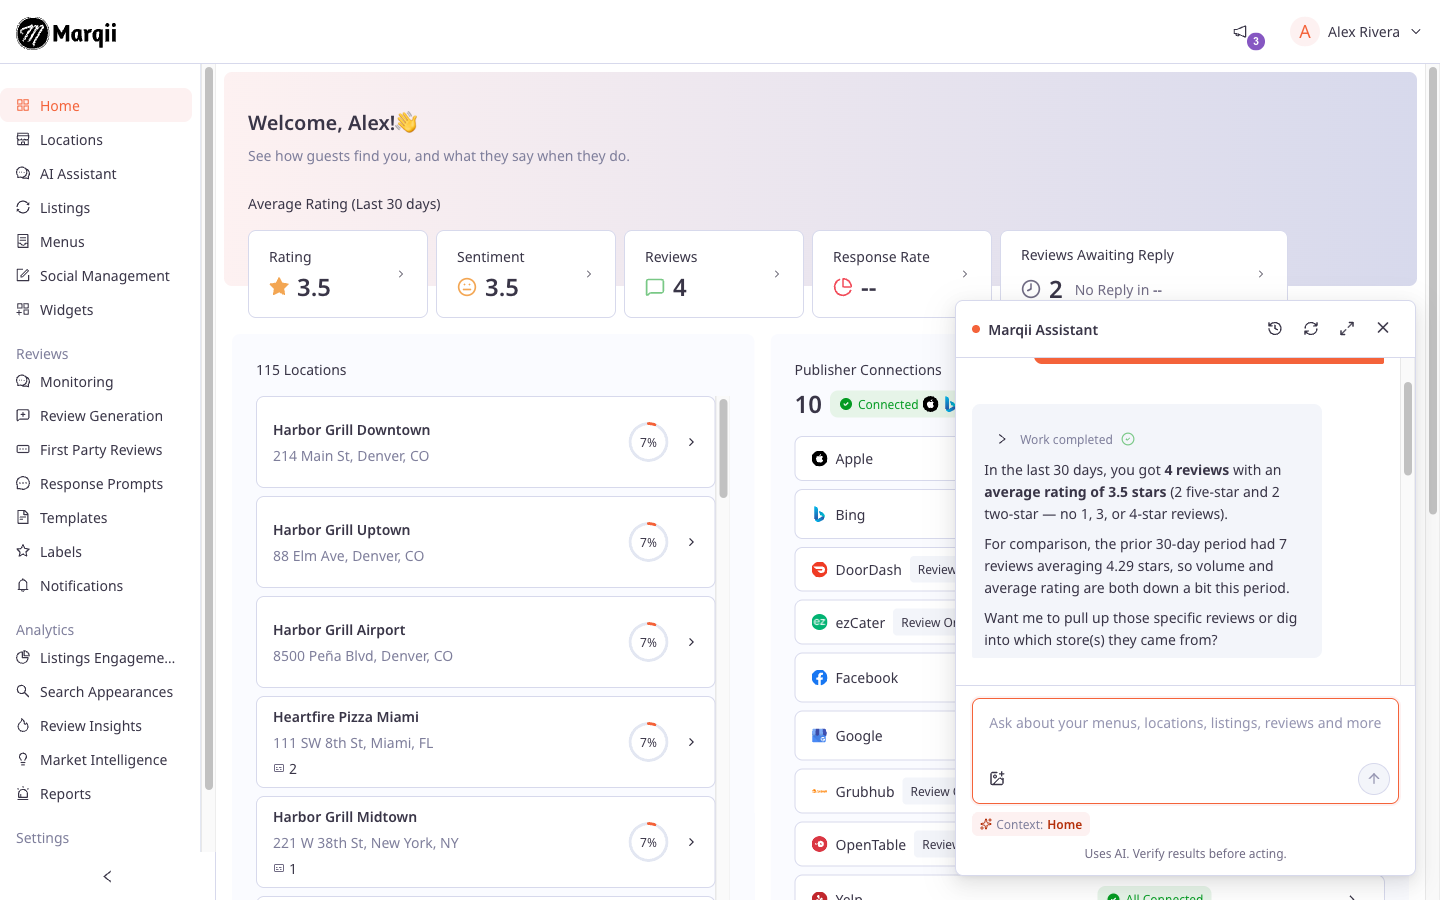
Task: Open Social Management in the sidebar
Action: click(96, 276)
